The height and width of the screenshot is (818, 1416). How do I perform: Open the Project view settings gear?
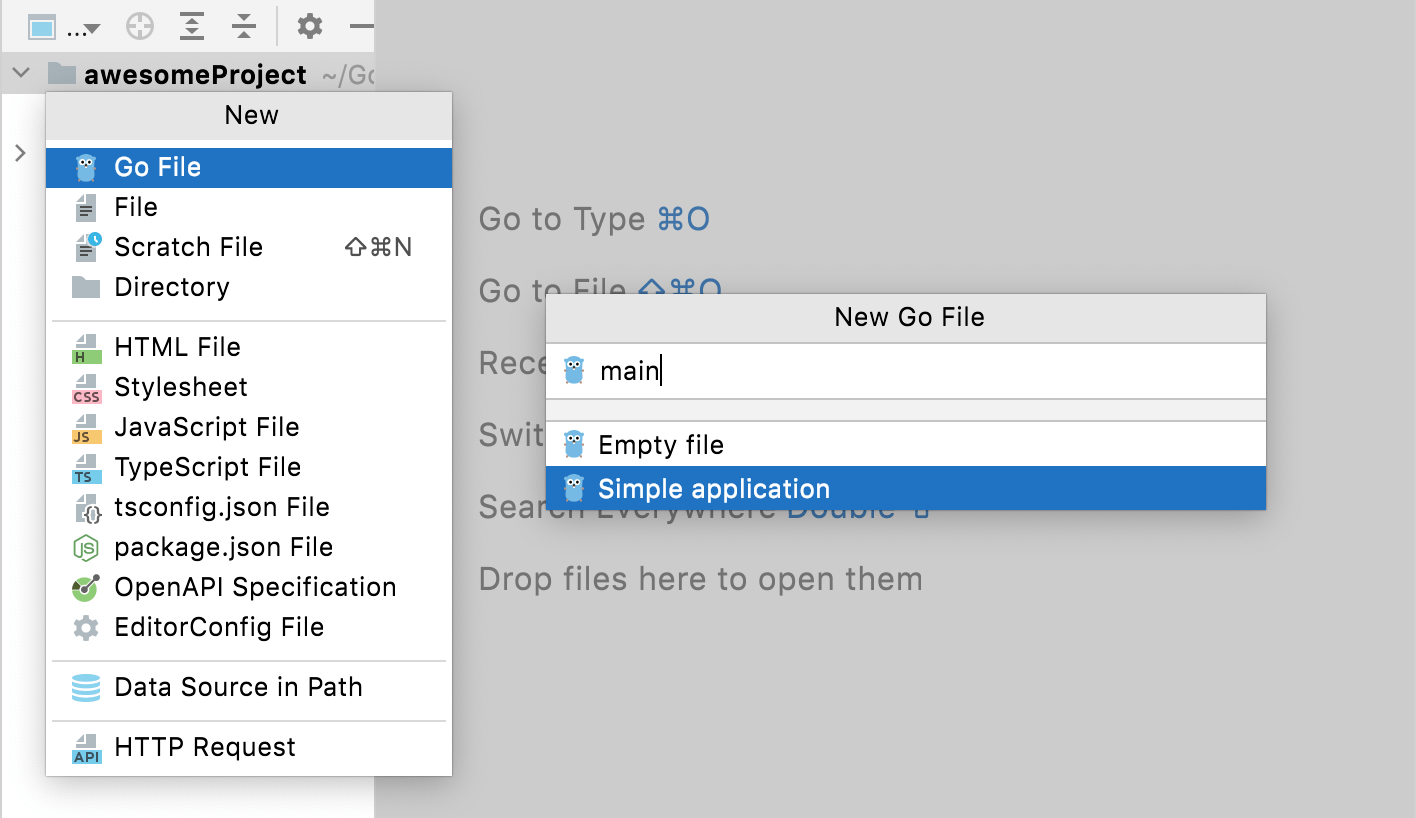(x=309, y=26)
